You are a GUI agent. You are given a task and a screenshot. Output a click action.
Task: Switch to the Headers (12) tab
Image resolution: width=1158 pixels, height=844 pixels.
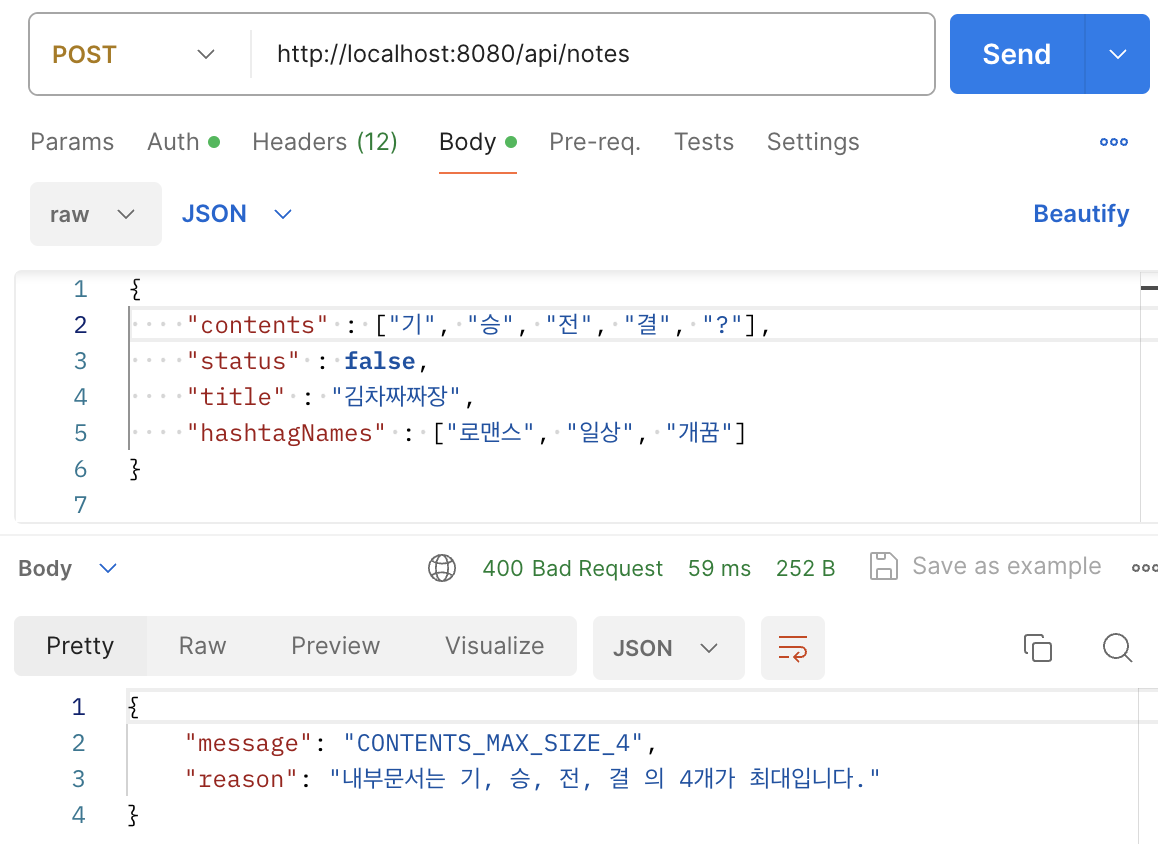[325, 142]
